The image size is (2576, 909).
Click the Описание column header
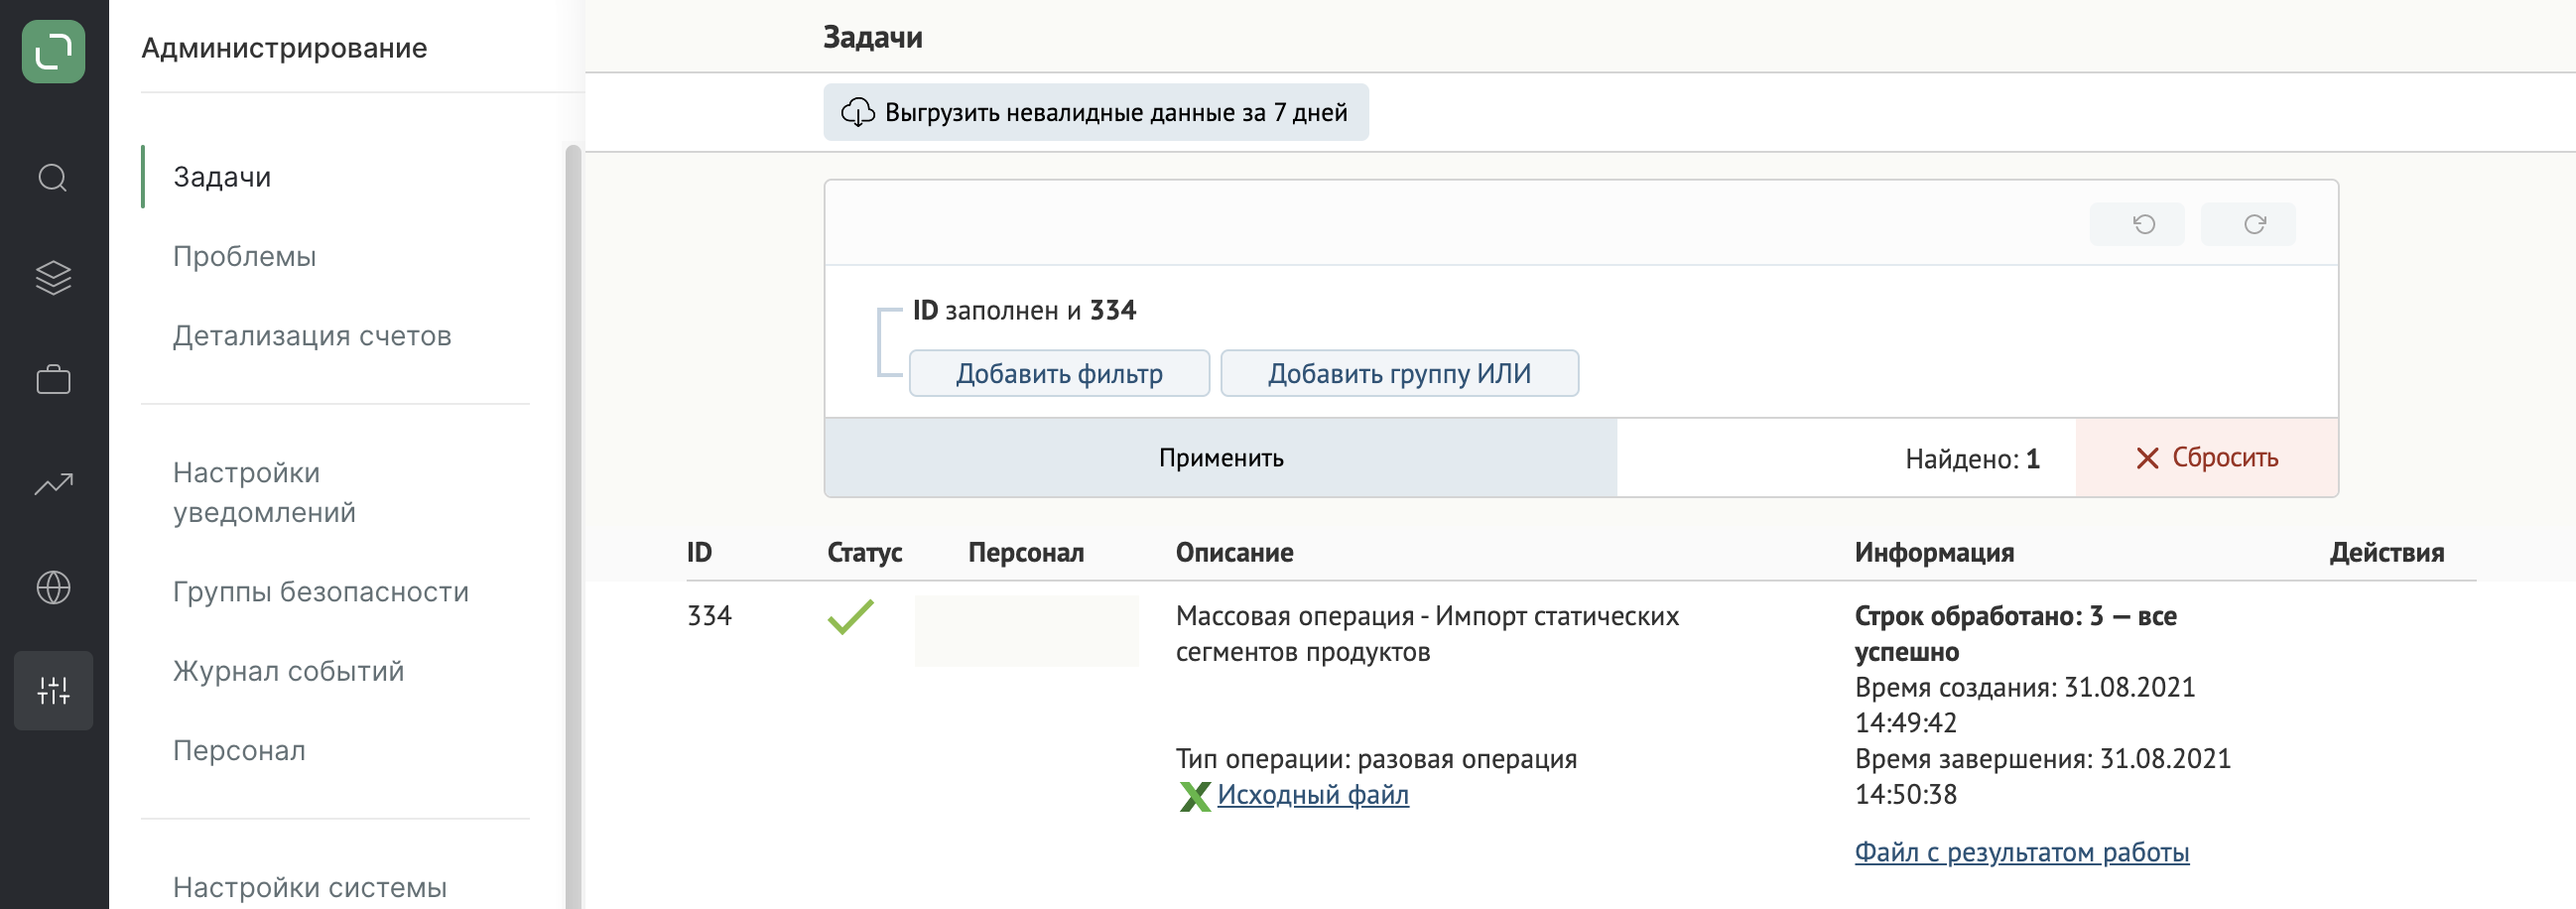[x=1234, y=552]
